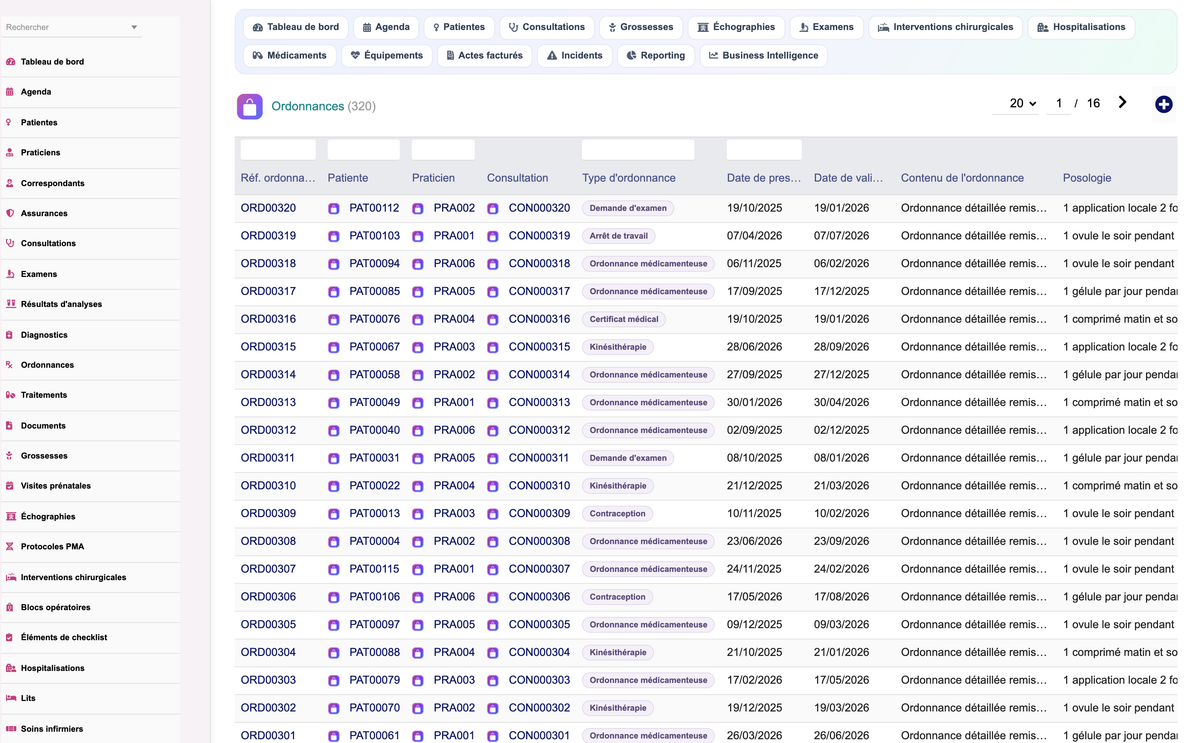The width and height of the screenshot is (1200, 743).
Task: Sort by Posologie column header
Action: (1087, 178)
